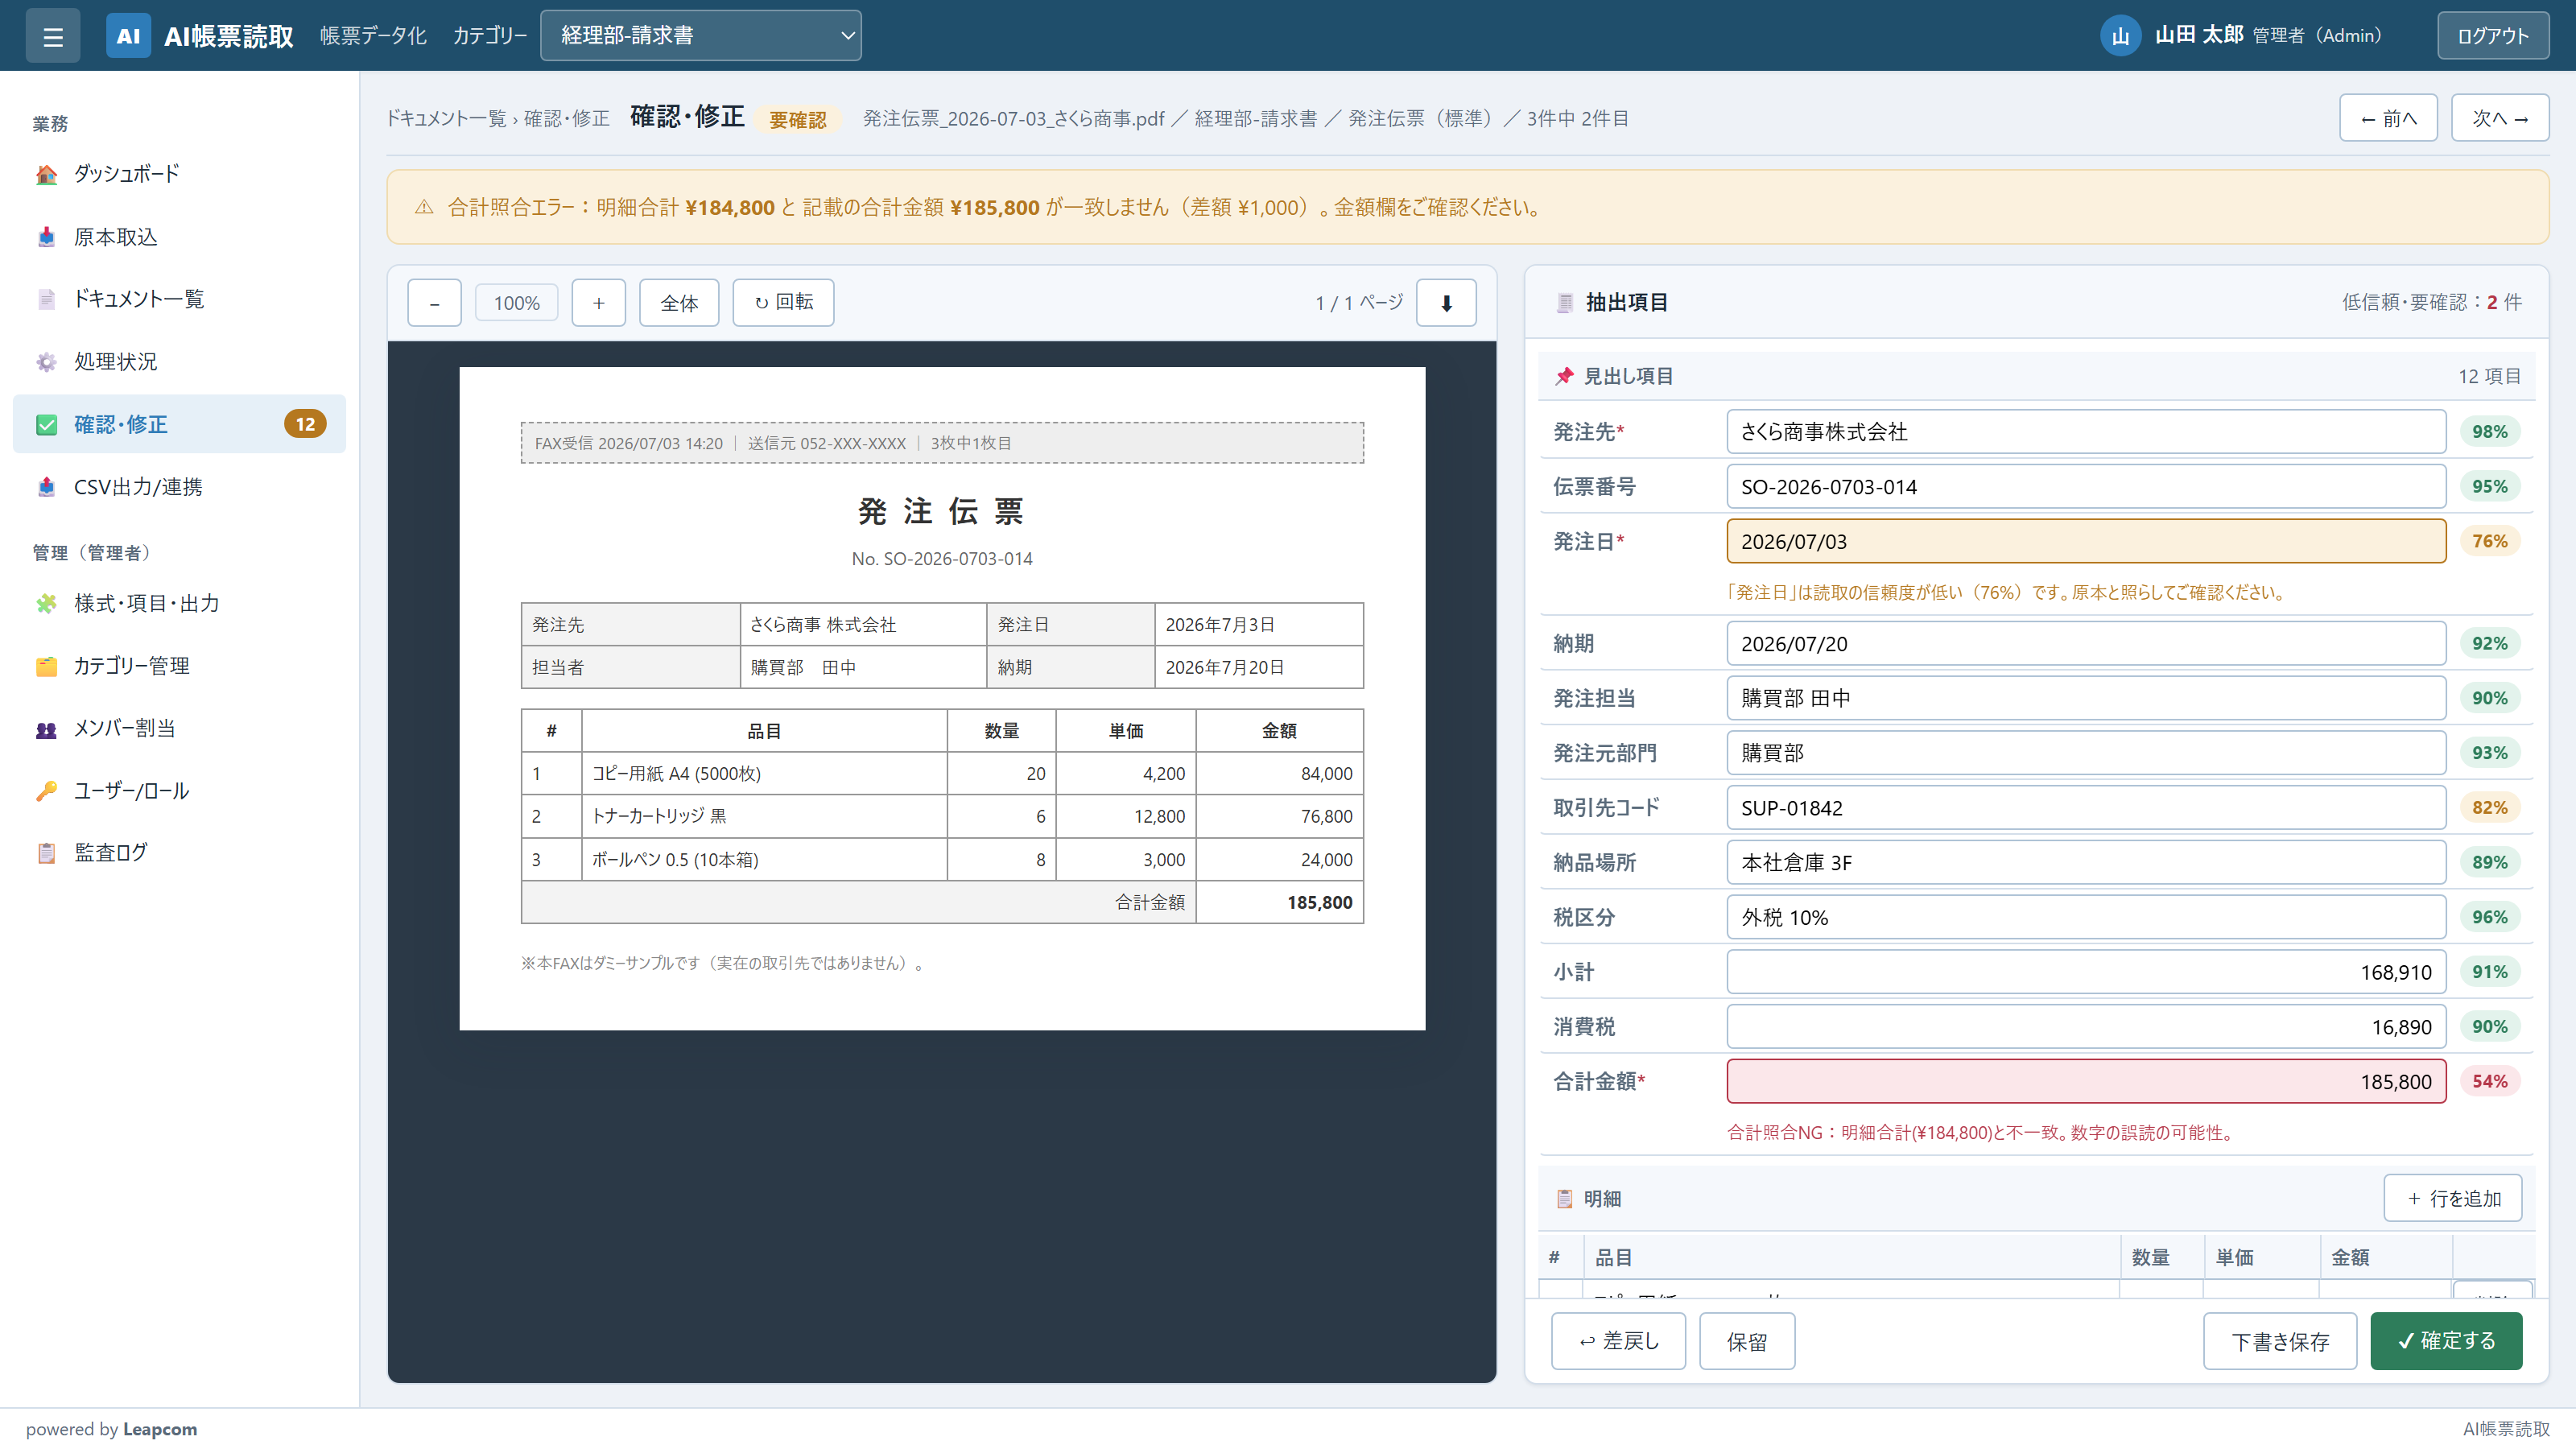2576x1449 pixels.
Task: Save draft with 下書き保存 button
Action: pos(2280,1341)
